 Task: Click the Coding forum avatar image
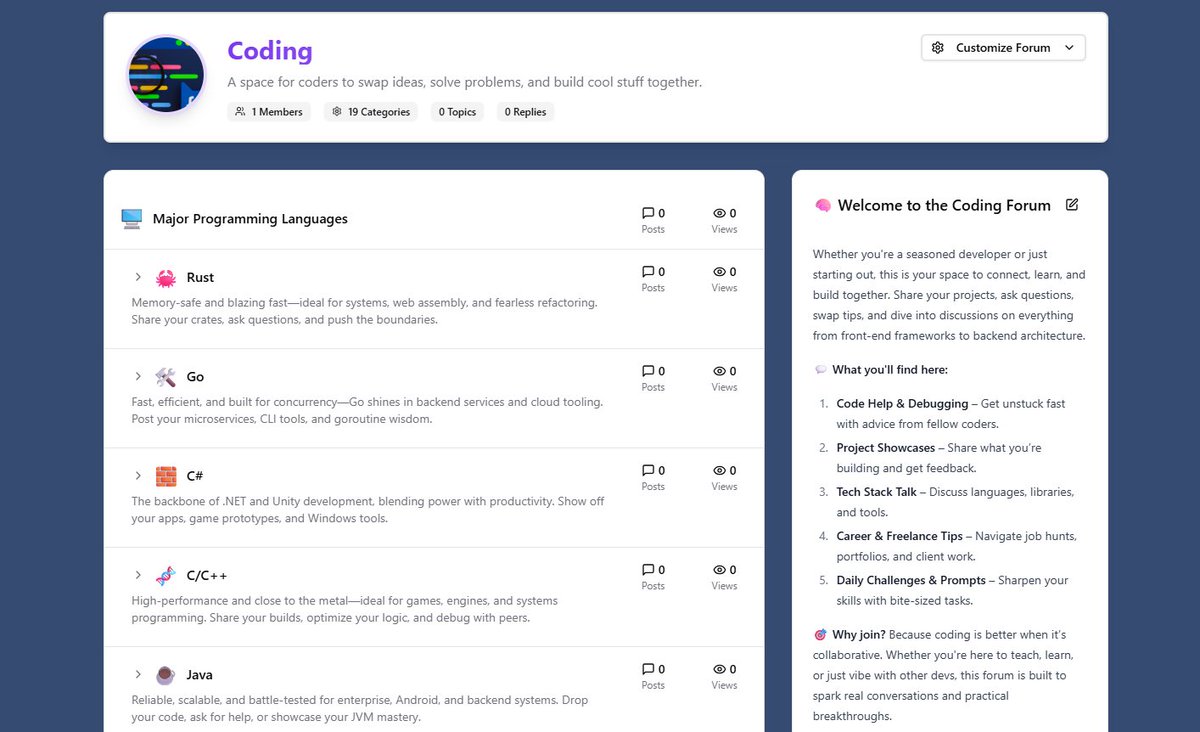click(165, 74)
